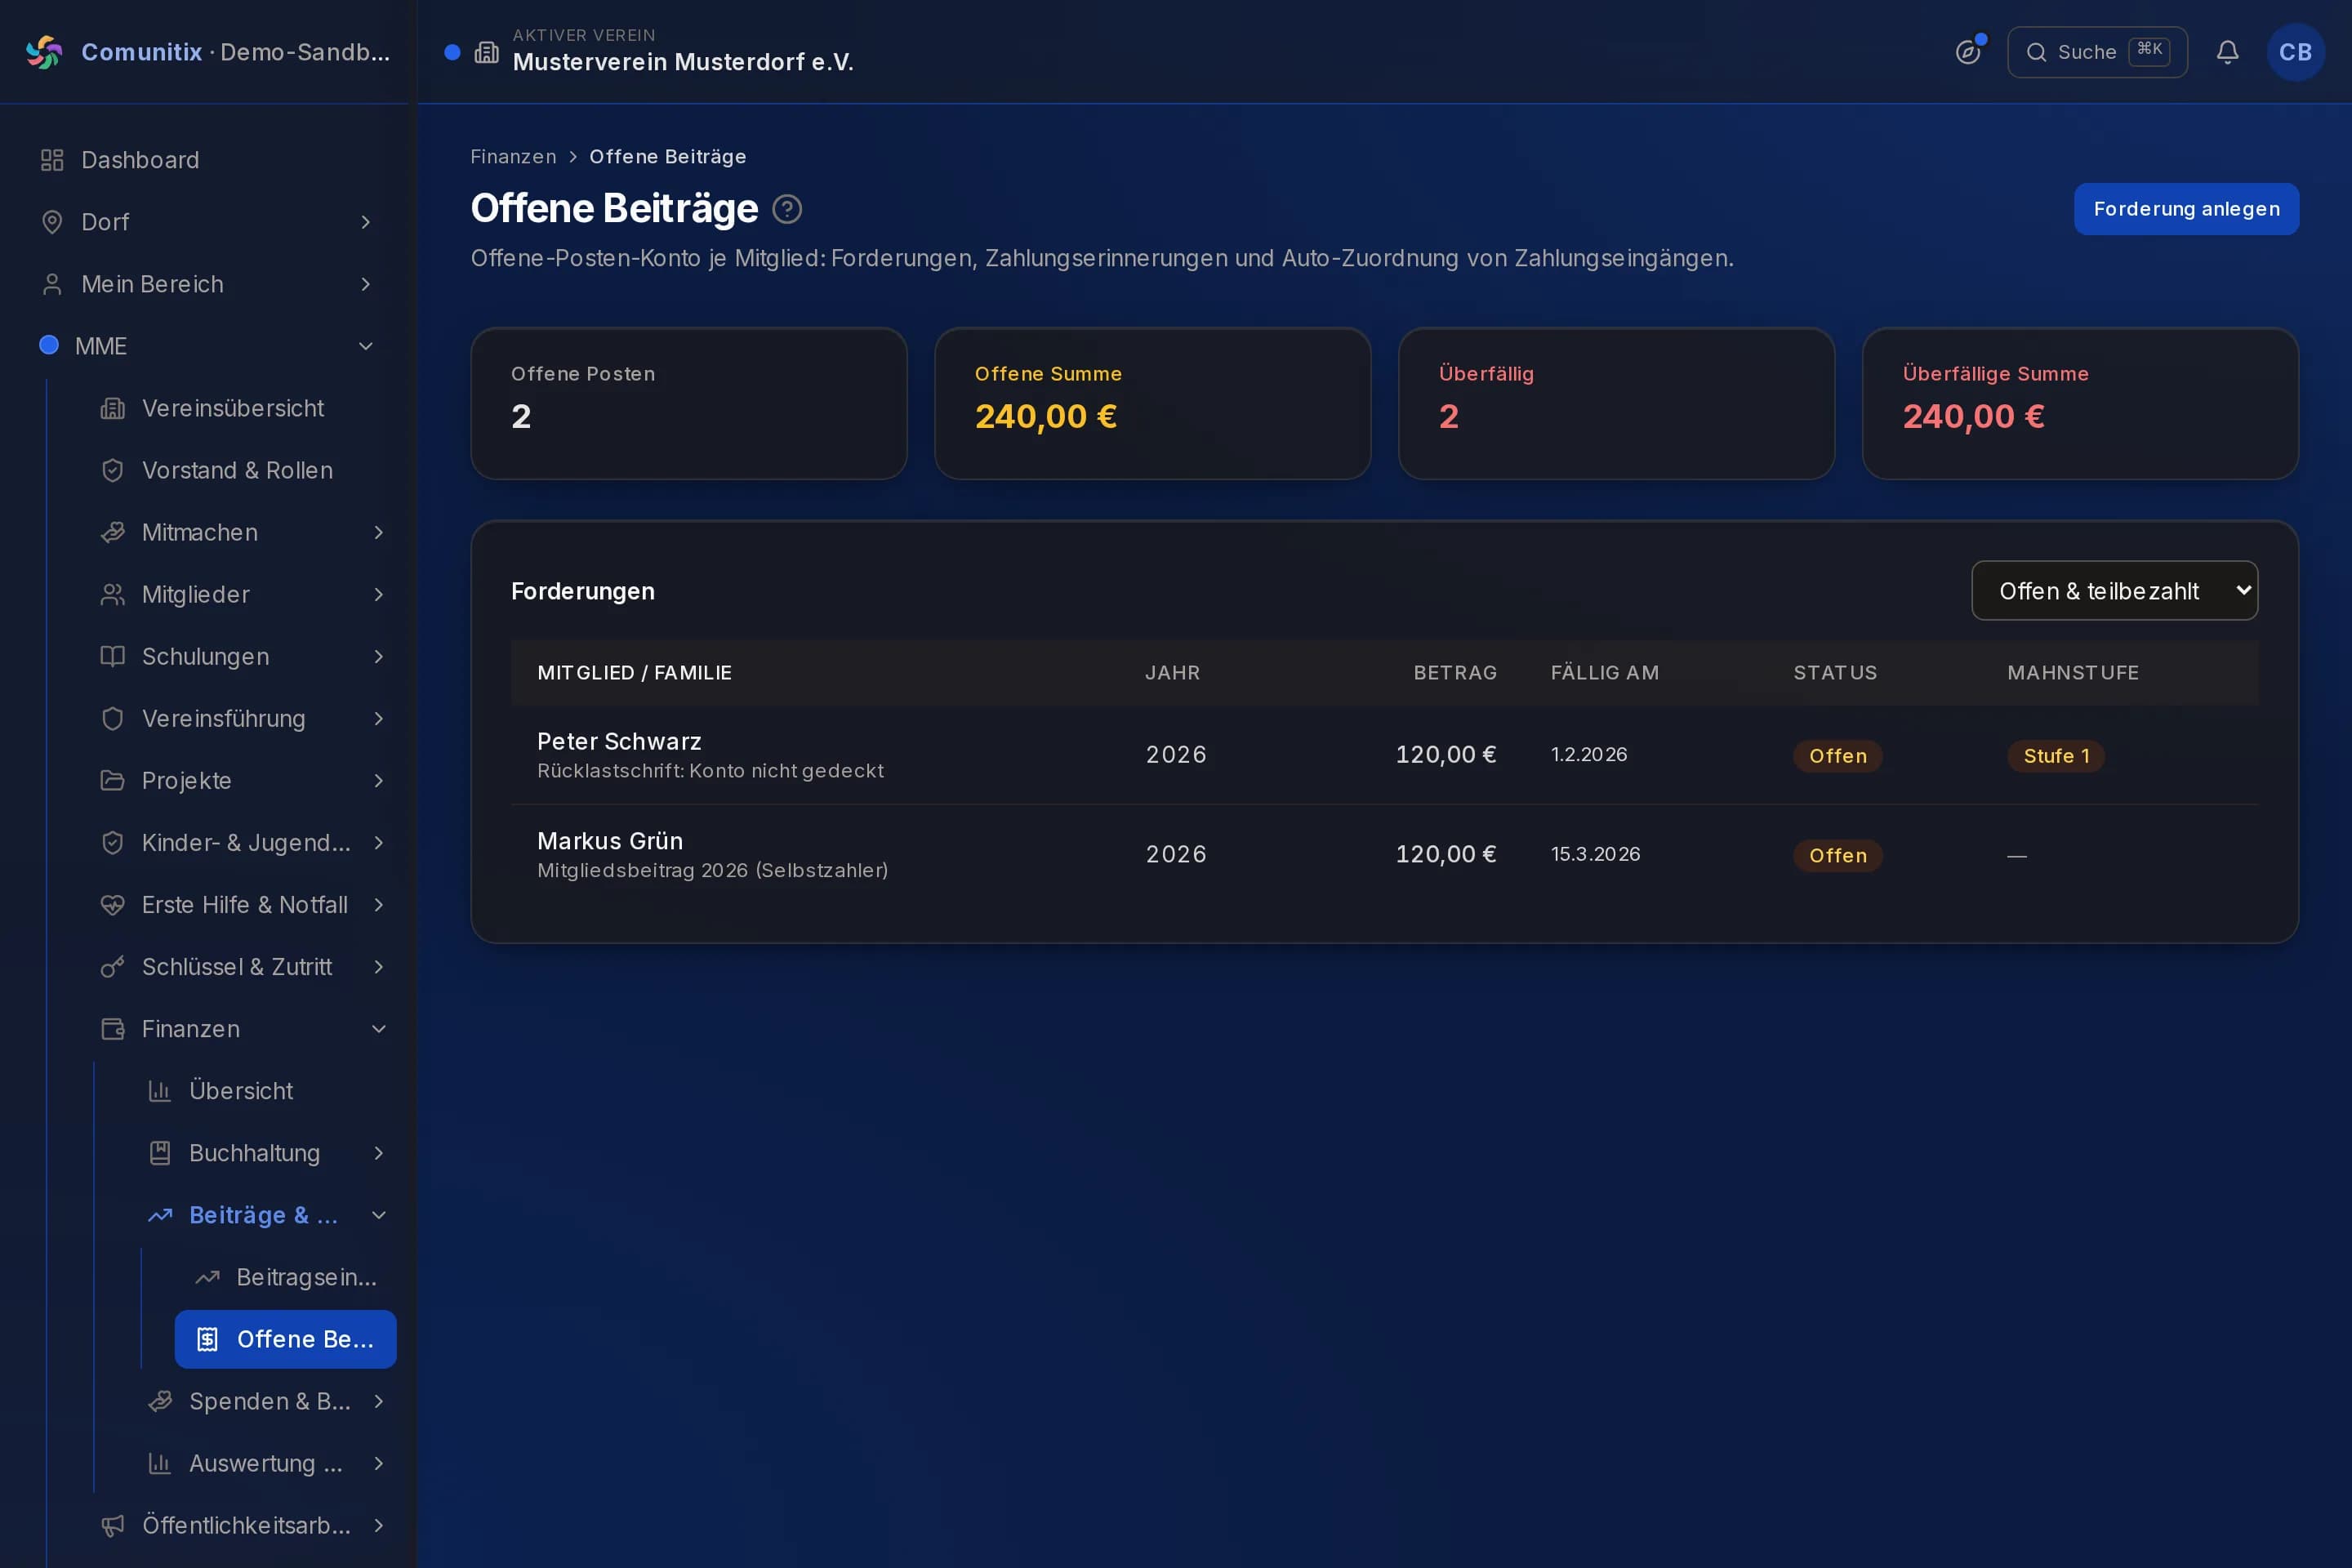Collapse the MME section chevron
This screenshot has height=1568, width=2352.
tap(366, 346)
